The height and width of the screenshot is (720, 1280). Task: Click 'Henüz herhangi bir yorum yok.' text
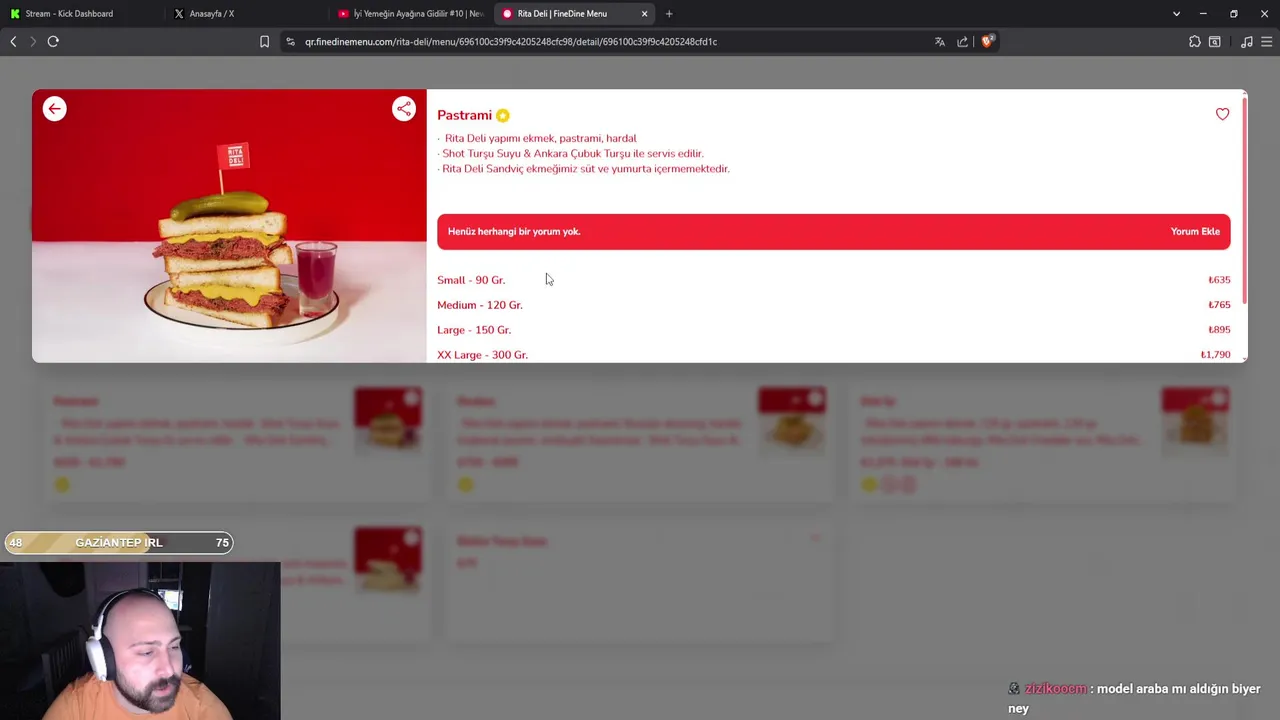pyautogui.click(x=514, y=232)
